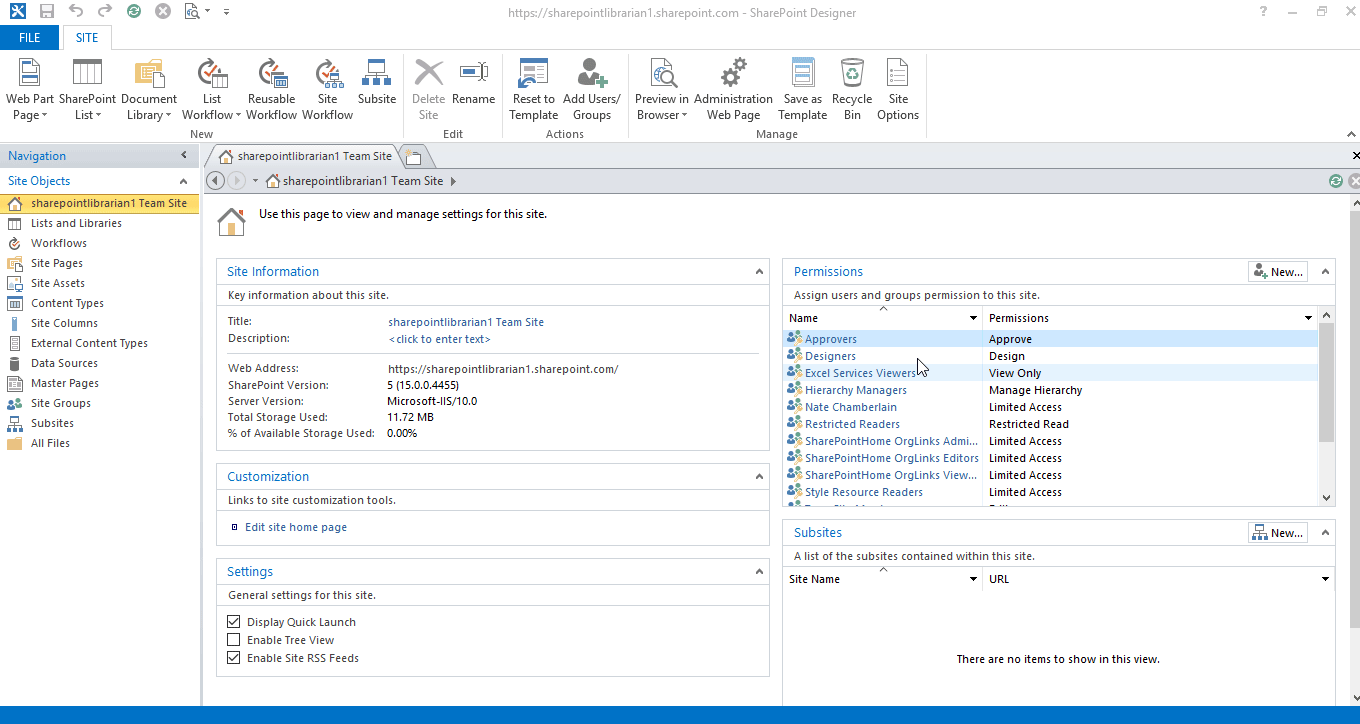Enable Tree View setting
This screenshot has width=1360, height=724.
[x=233, y=639]
